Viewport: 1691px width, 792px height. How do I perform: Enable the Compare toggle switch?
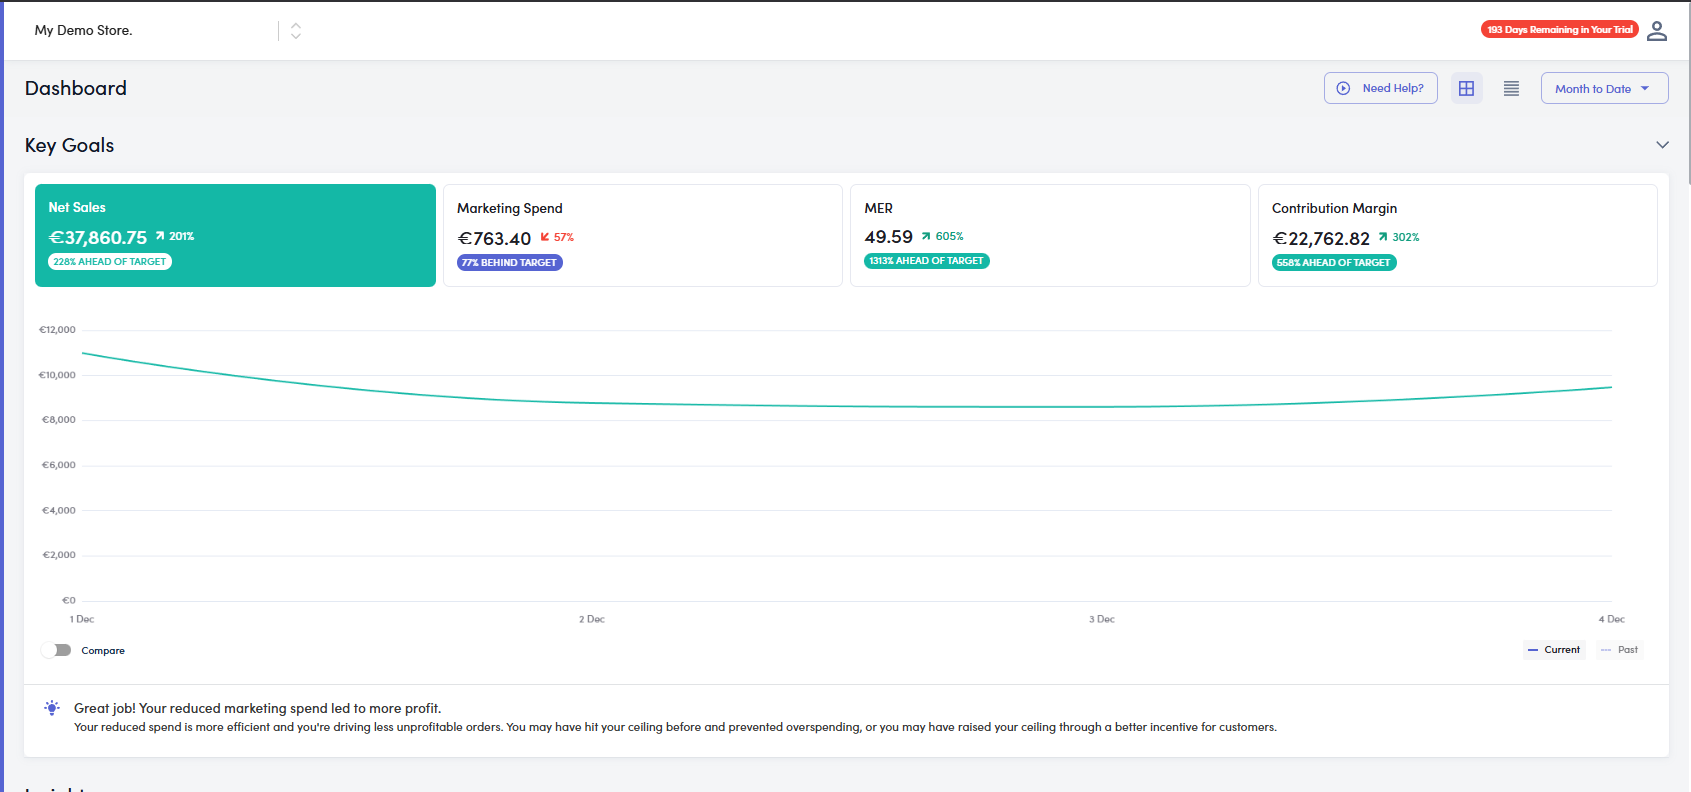57,650
